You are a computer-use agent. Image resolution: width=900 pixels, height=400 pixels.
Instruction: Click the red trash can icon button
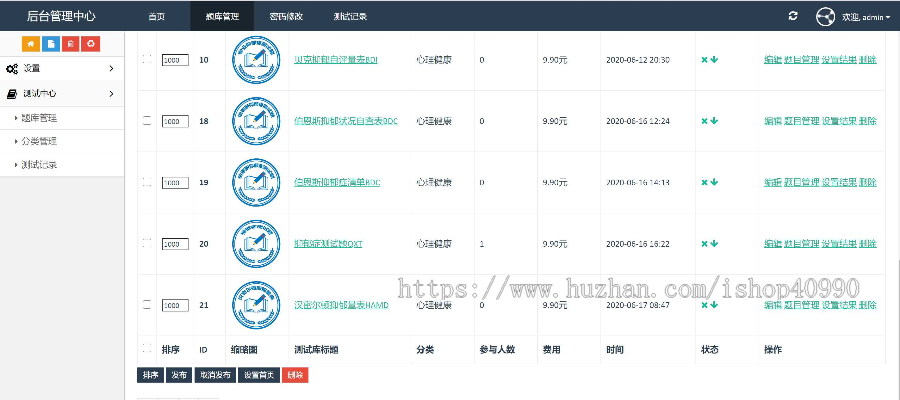(71, 44)
